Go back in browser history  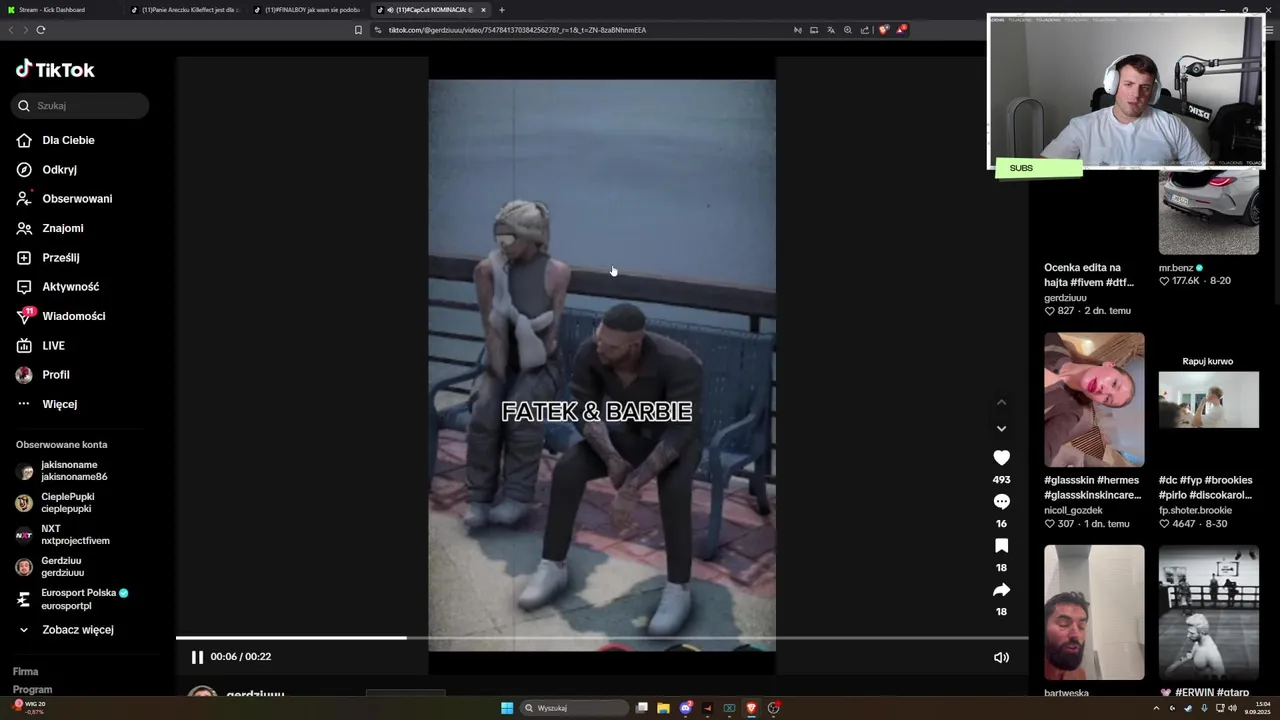click(x=11, y=30)
